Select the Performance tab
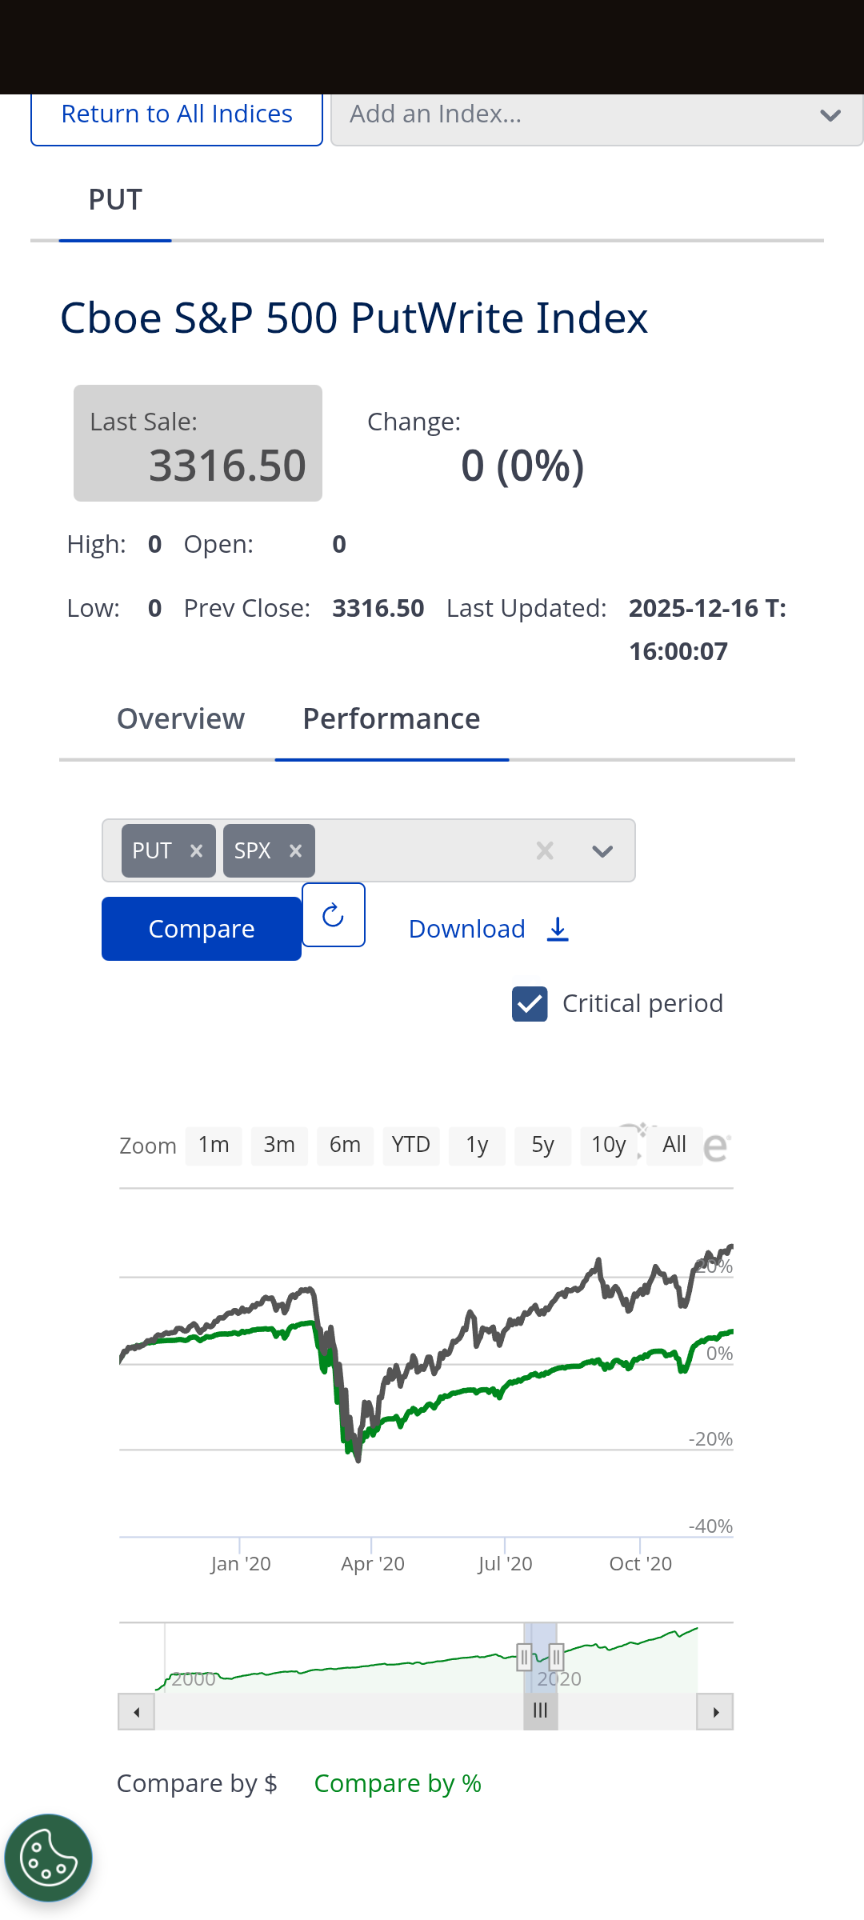Viewport: 864px width, 1920px height. (x=391, y=719)
